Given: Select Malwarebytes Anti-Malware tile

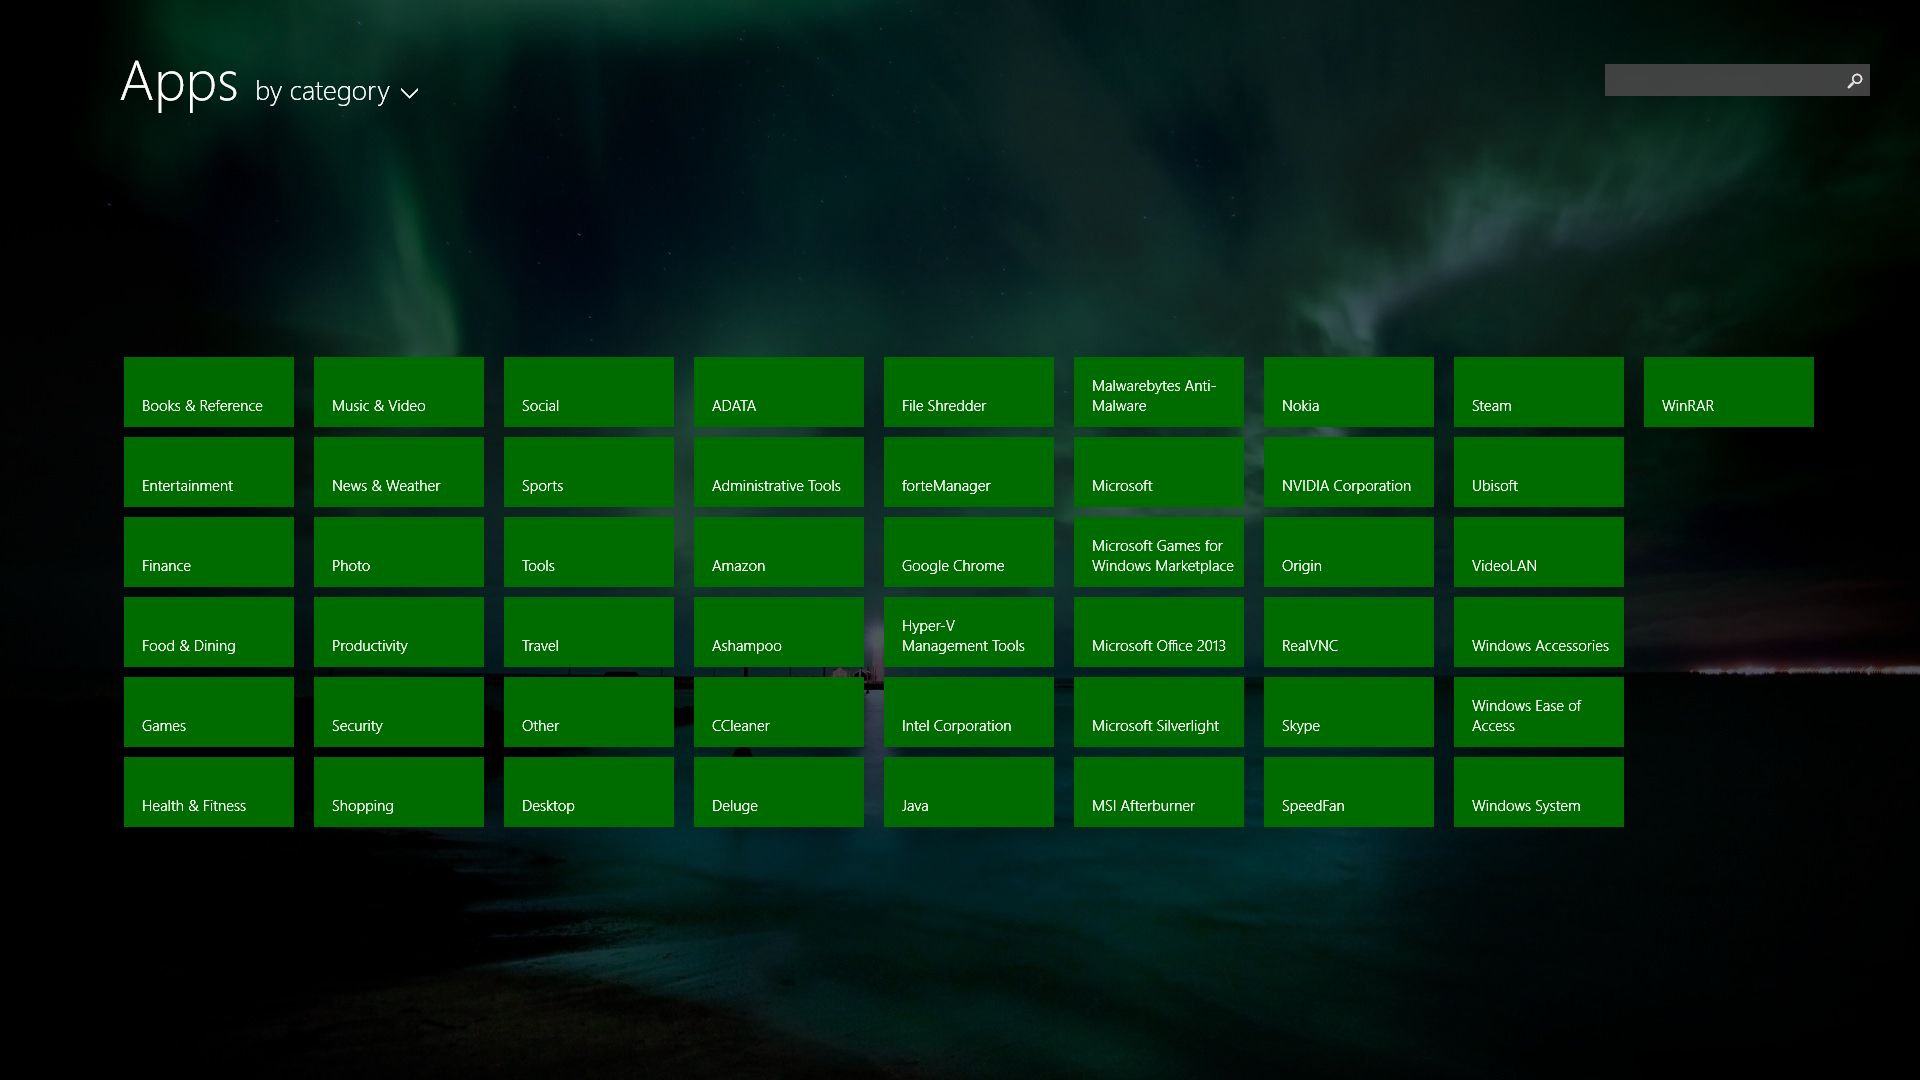Looking at the screenshot, I should 1159,392.
